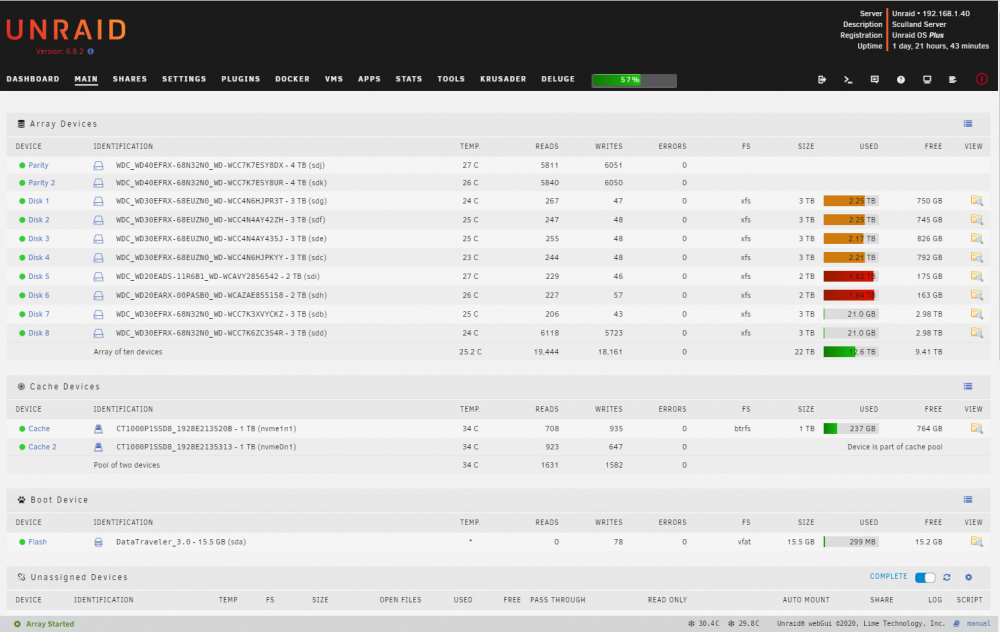
Task: Toggle Boot Device list view icon
Action: 967,499
